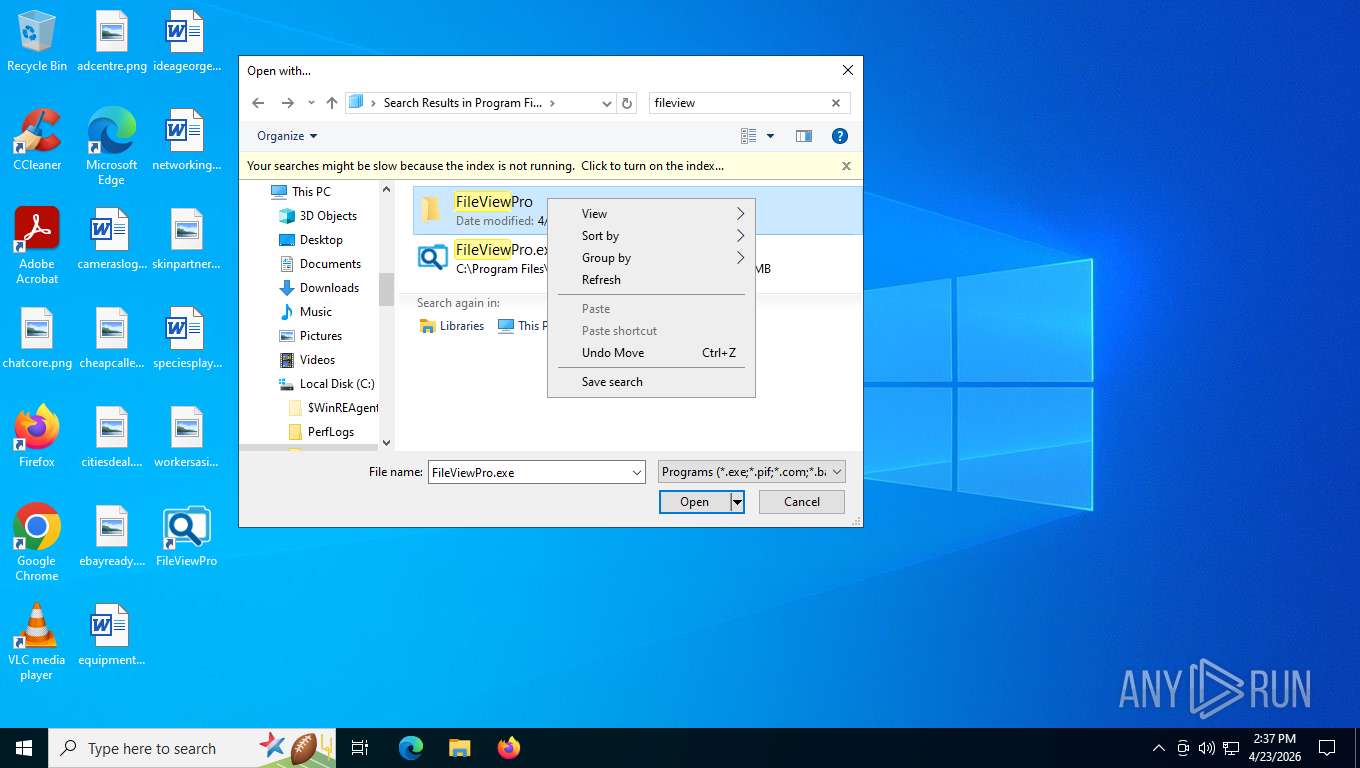The width and height of the screenshot is (1360, 768).
Task: Expand recent locations dropdown arrow
Action: pos(311,103)
